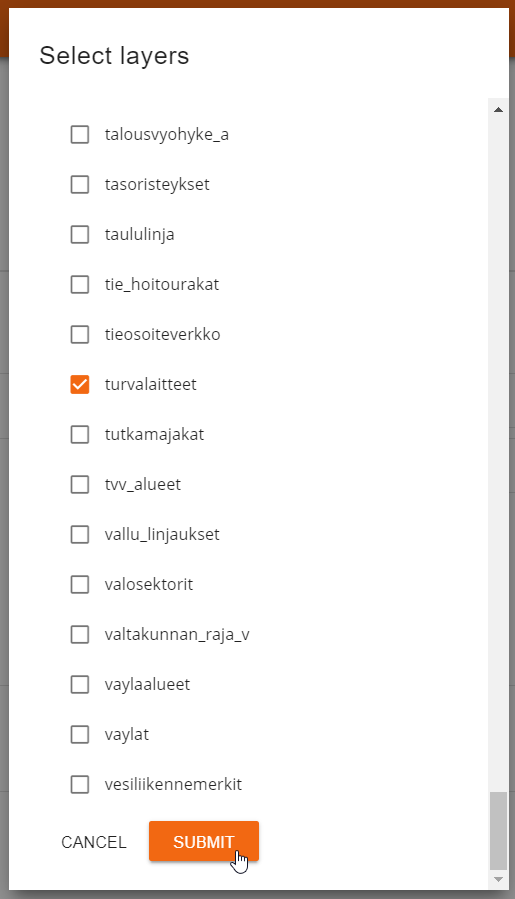Check the talousvyohyke_a layer checkbox
This screenshot has height=899, width=515.
point(80,135)
